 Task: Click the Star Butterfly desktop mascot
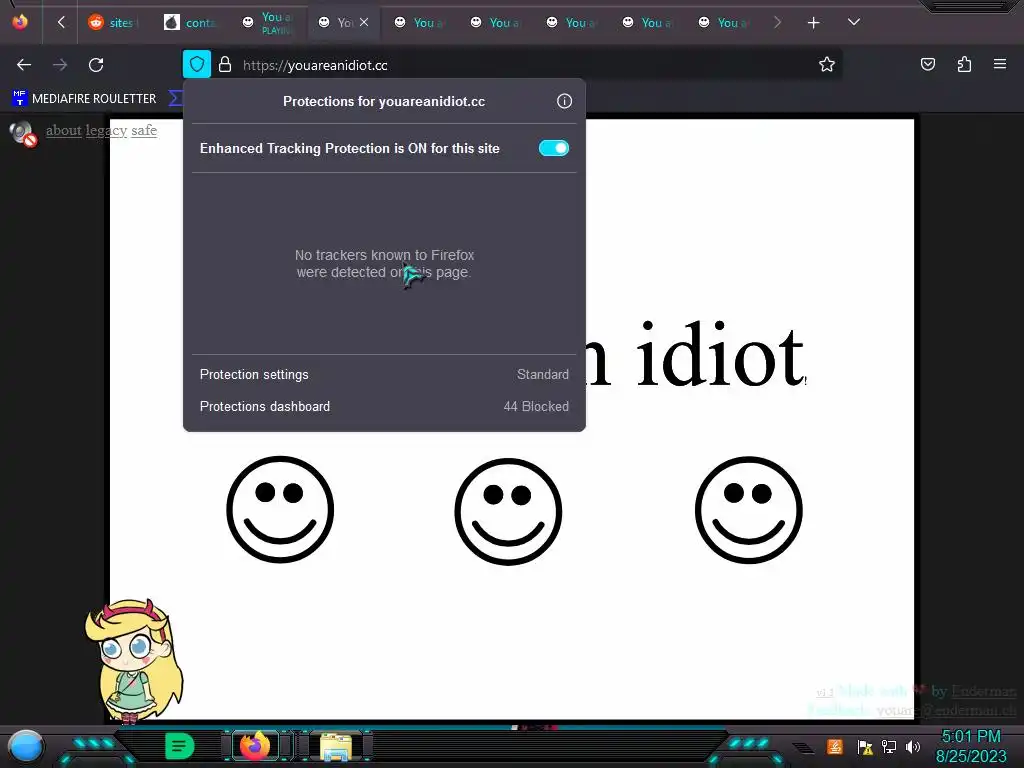[134, 660]
